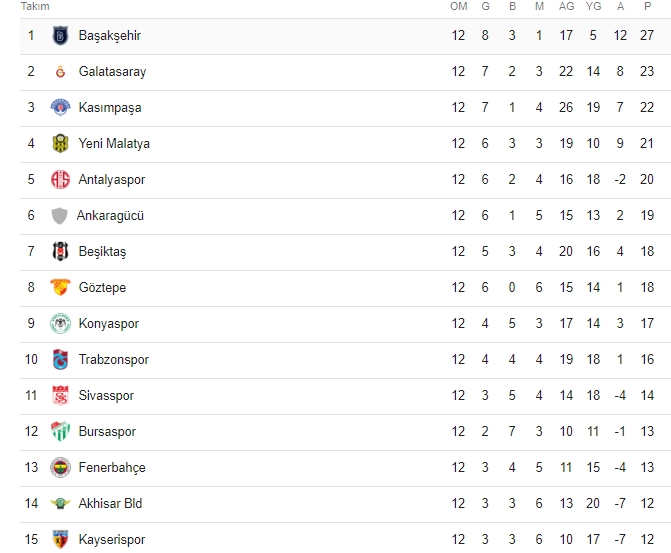The image size is (671, 553).
Task: Select the Akhisar Bld team name
Action: 110,504
